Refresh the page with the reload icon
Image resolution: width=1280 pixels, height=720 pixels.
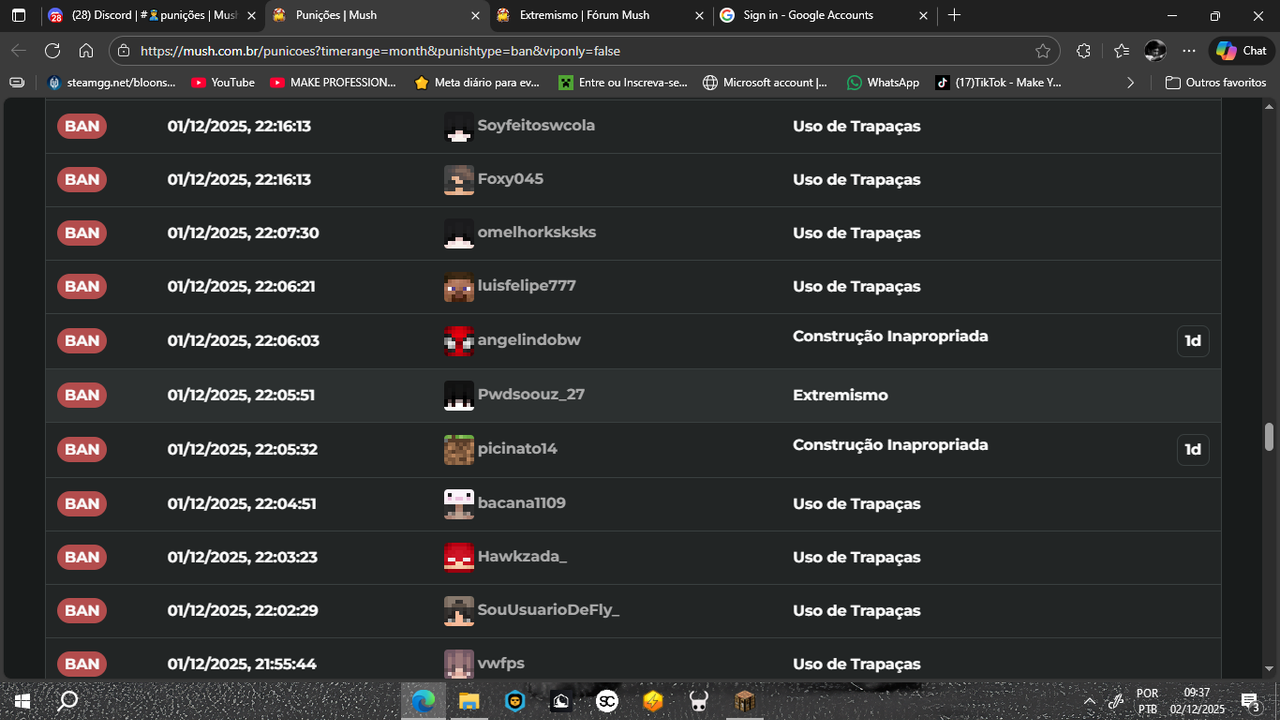point(52,51)
